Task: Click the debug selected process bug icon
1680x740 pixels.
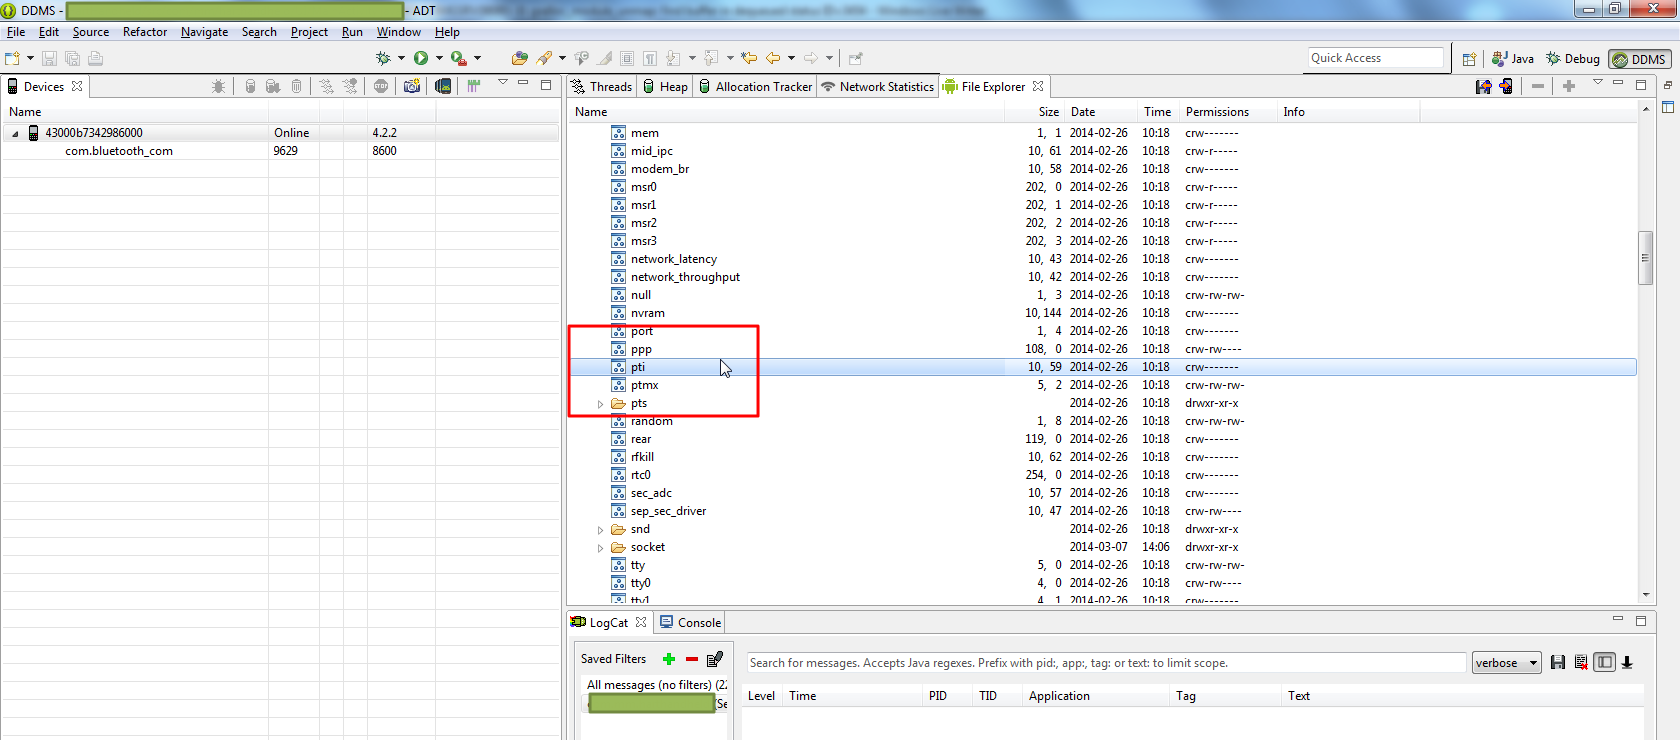Action: pos(218,86)
